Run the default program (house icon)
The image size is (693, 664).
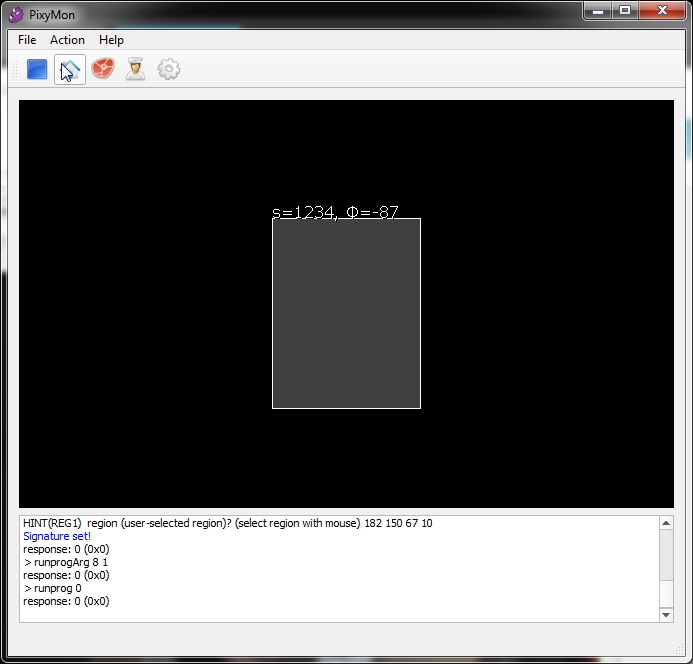click(69, 69)
